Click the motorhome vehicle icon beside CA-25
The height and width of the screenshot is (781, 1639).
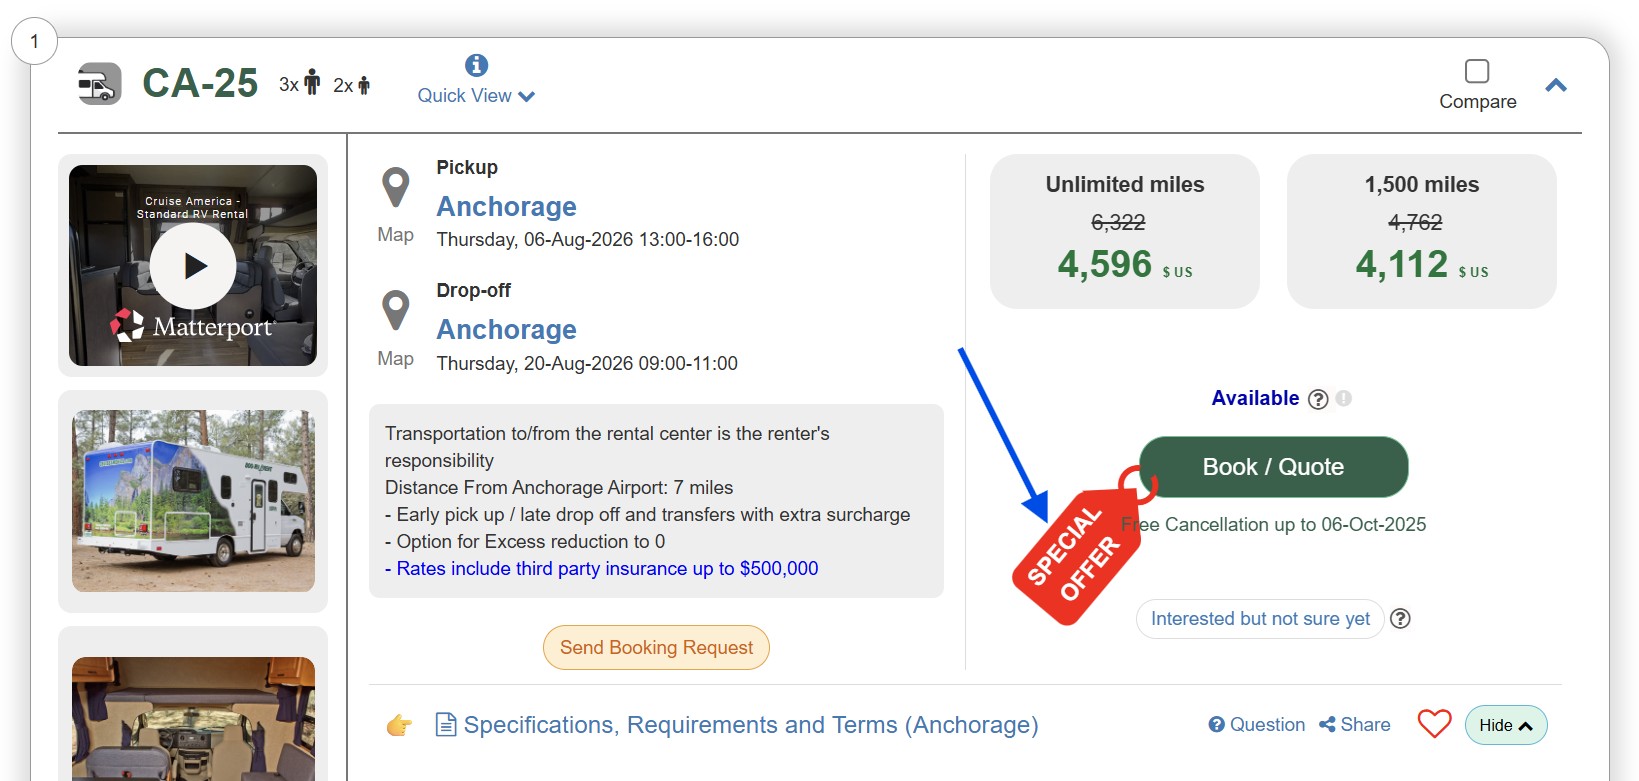coord(99,84)
